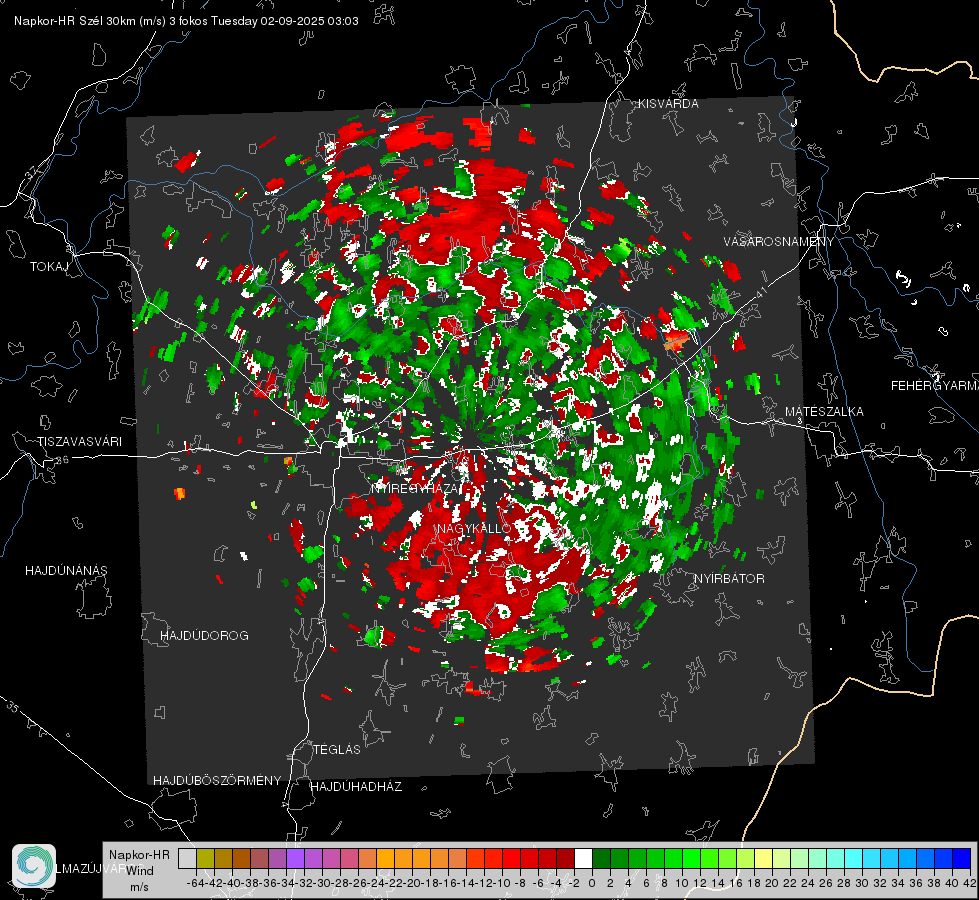
Task: Click the MÁTÉSZALKA city label
Action: [824, 412]
